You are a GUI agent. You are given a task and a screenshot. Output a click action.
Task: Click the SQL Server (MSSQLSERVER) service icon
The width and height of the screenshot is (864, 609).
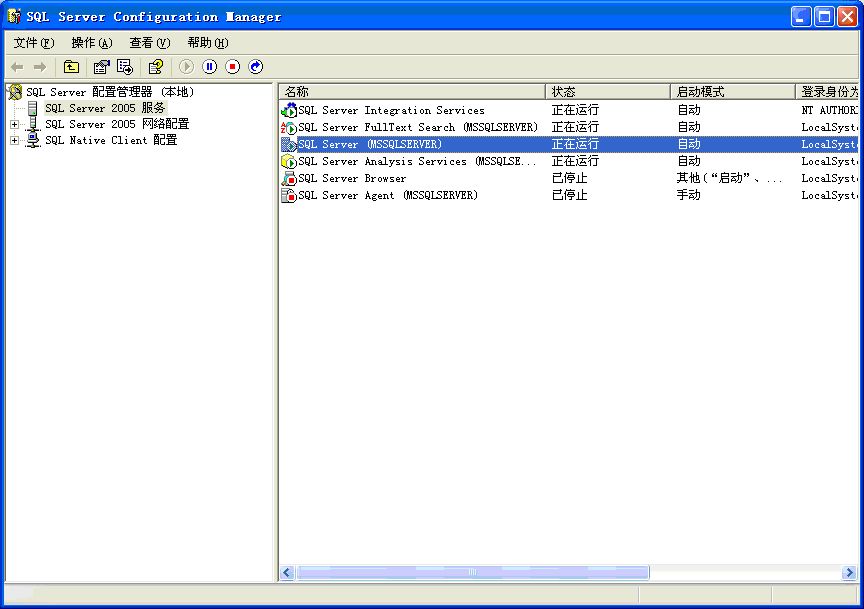[x=289, y=144]
